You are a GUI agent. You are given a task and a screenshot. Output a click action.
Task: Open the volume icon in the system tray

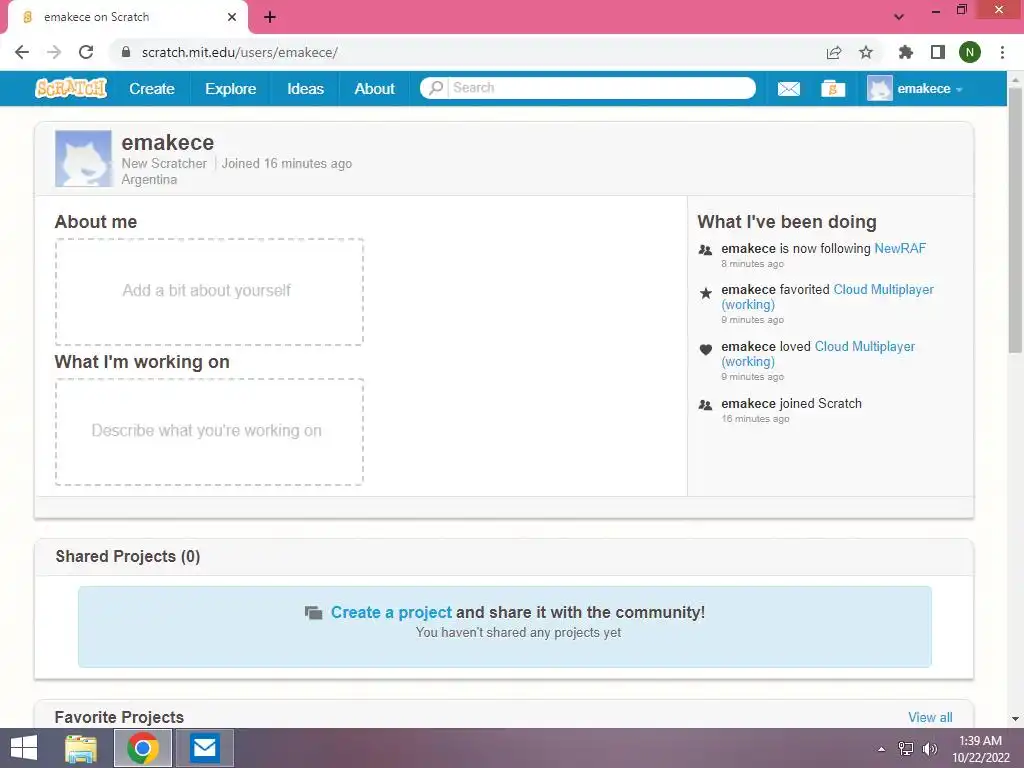929,749
